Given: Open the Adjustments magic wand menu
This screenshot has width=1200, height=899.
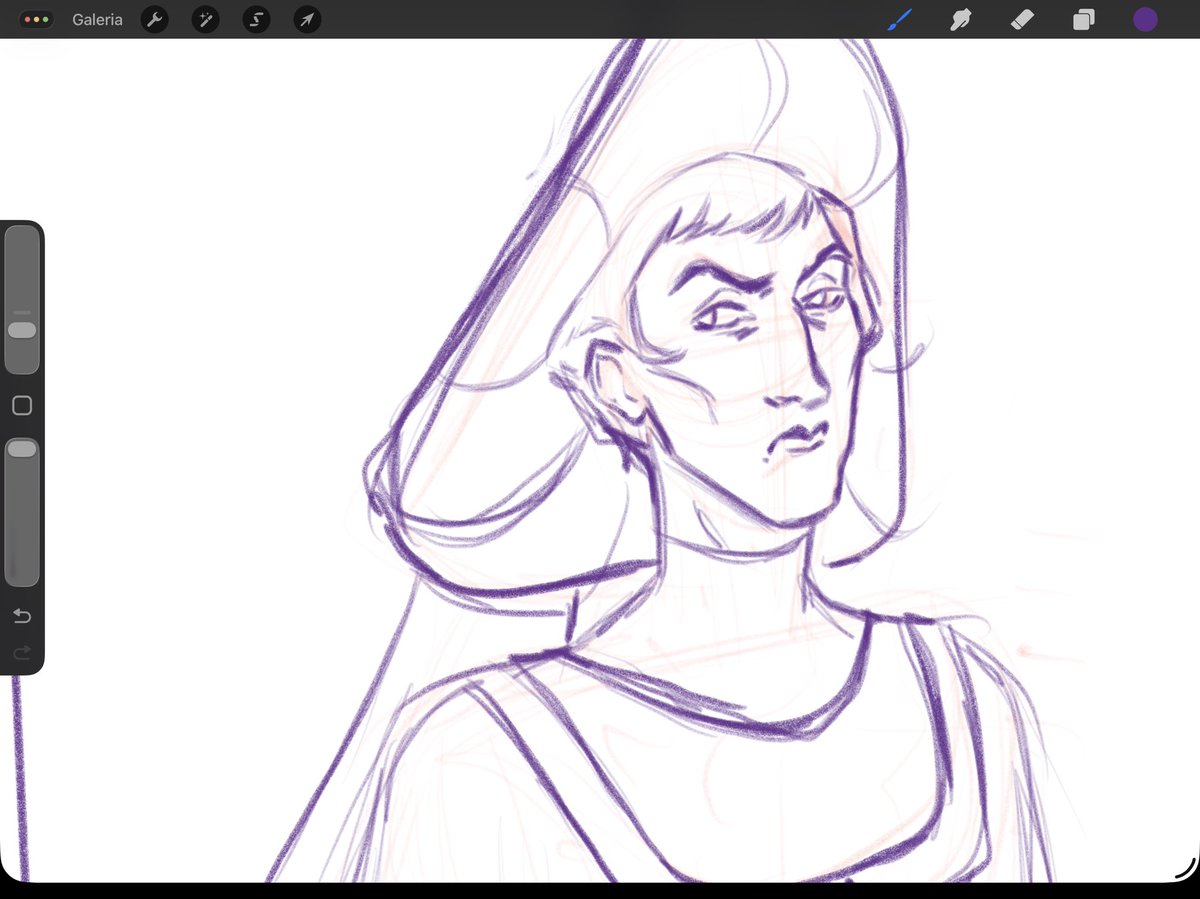Looking at the screenshot, I should [x=205, y=19].
